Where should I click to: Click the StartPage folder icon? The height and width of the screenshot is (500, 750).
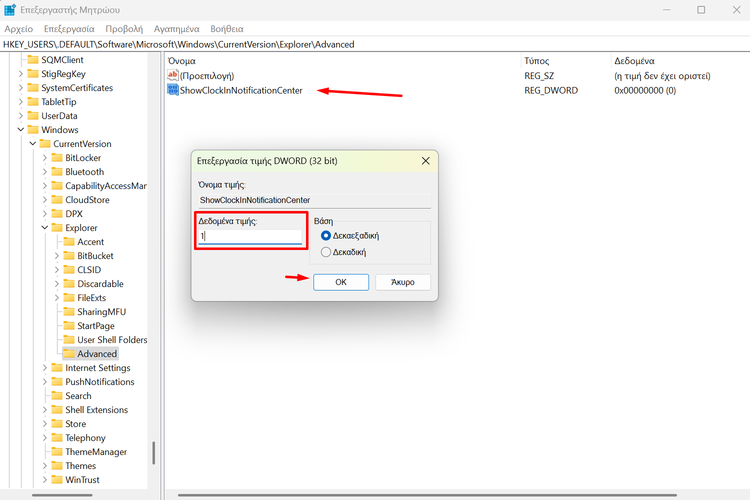tap(69, 325)
